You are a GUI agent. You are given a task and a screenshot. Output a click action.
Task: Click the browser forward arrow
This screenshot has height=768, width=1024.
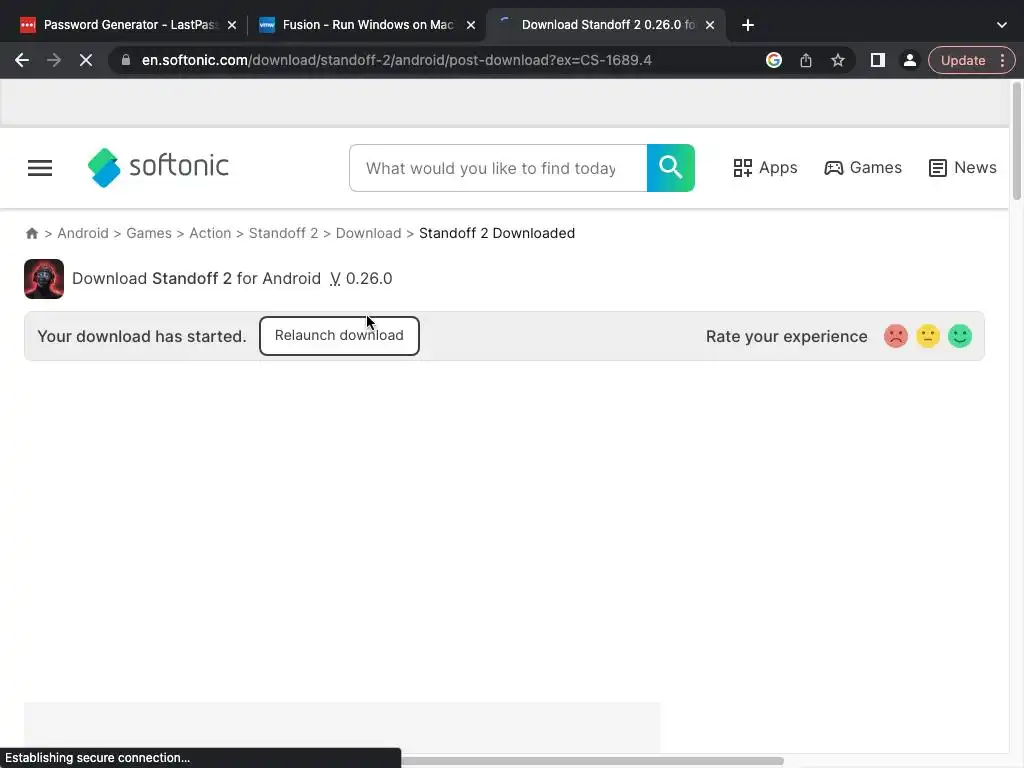(x=54, y=60)
